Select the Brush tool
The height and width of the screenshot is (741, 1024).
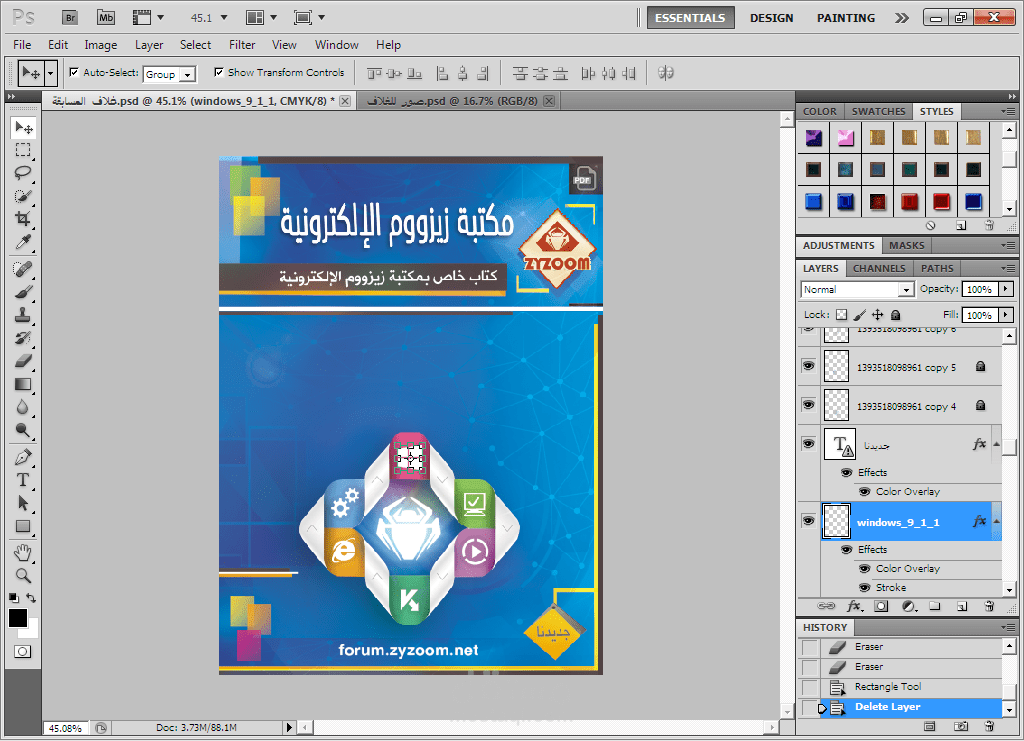tap(23, 292)
